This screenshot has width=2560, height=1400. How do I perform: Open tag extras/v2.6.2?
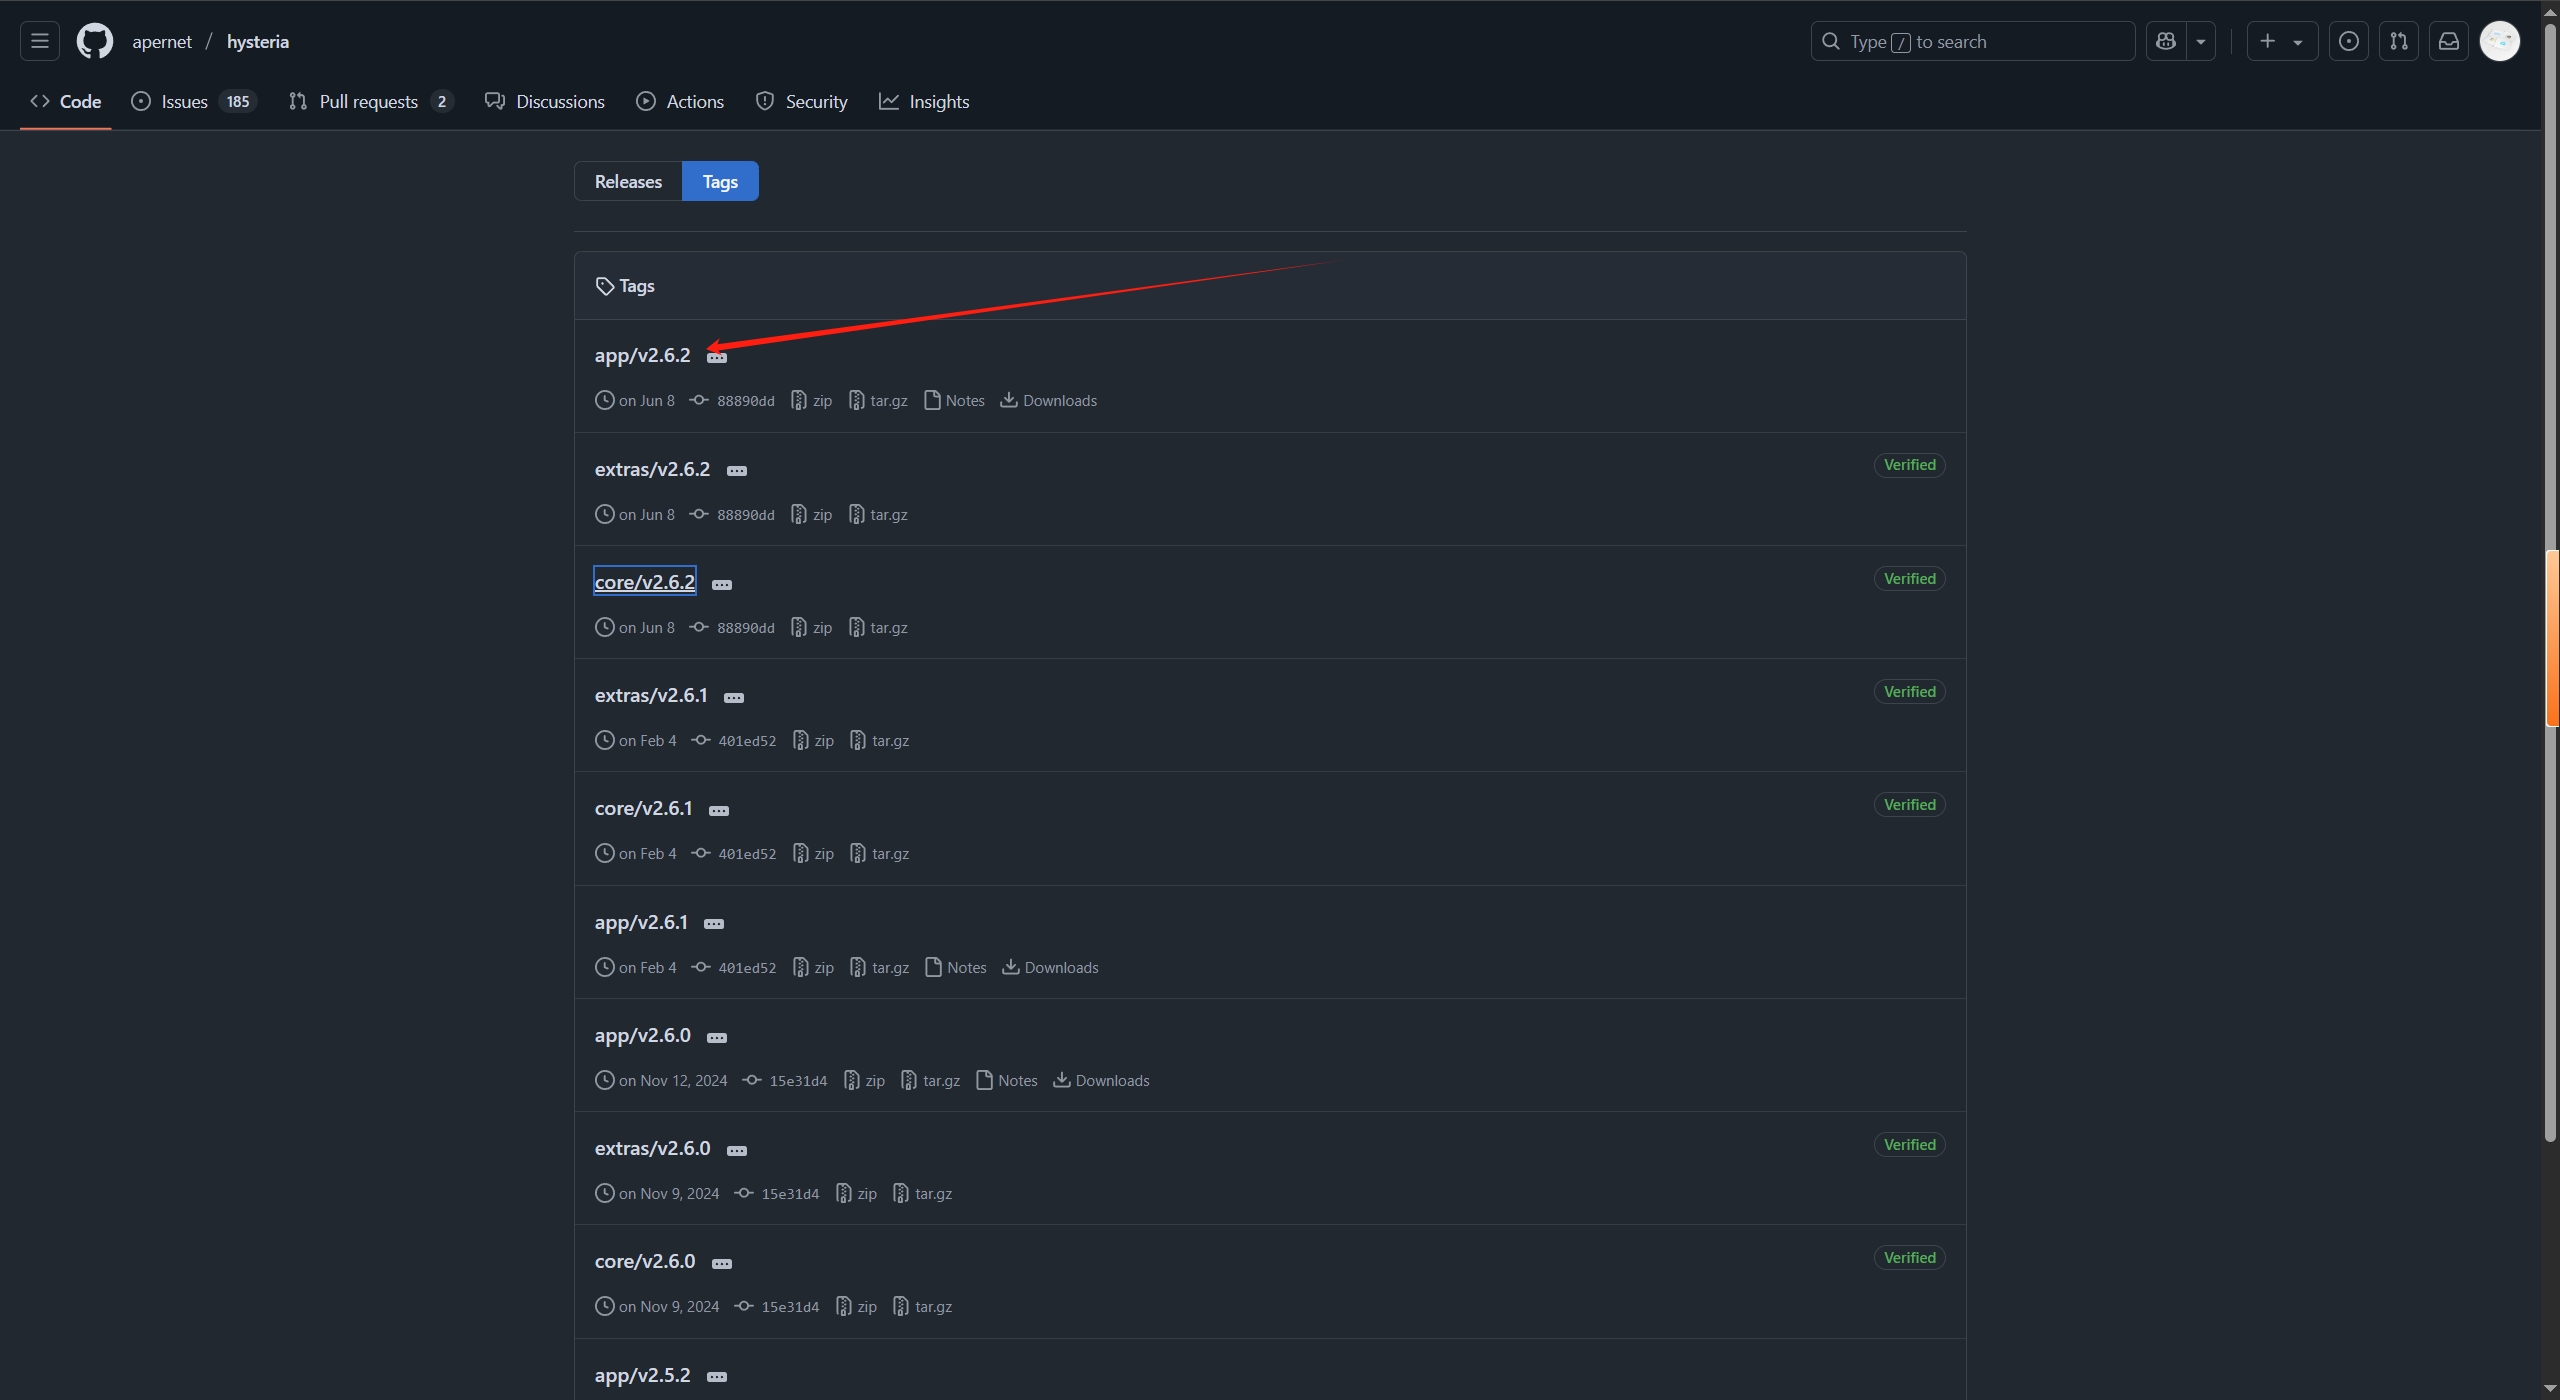(652, 469)
